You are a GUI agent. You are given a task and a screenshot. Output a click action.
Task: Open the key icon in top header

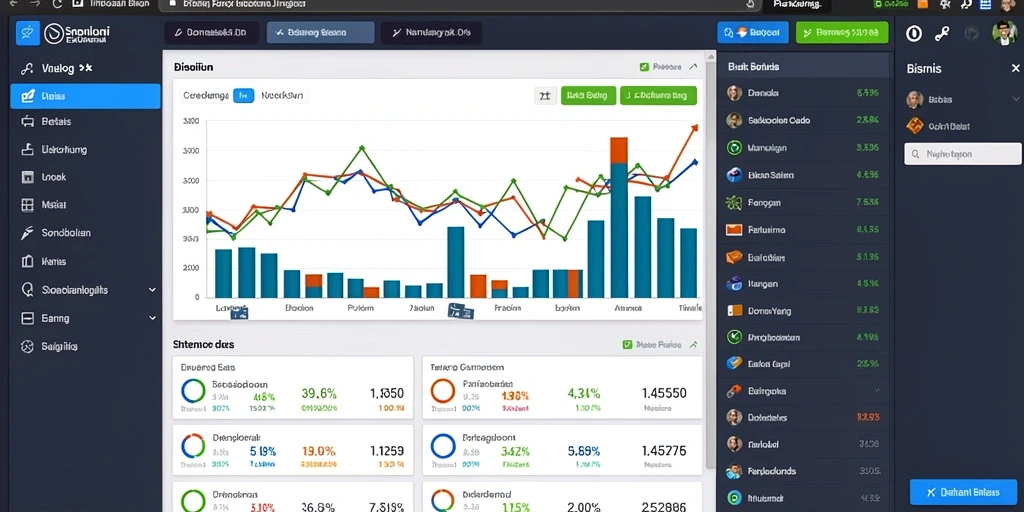pyautogui.click(x=942, y=33)
